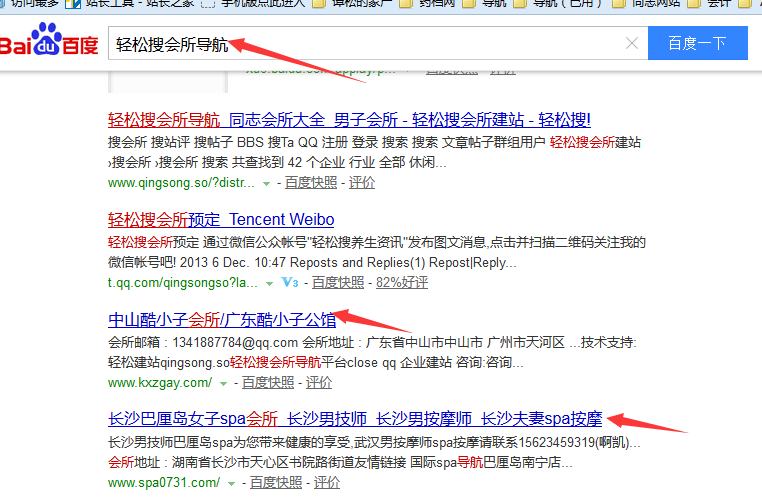Open the www.qingsong.so result URL
Image resolution: width=762 pixels, height=502 pixels.
[181, 183]
